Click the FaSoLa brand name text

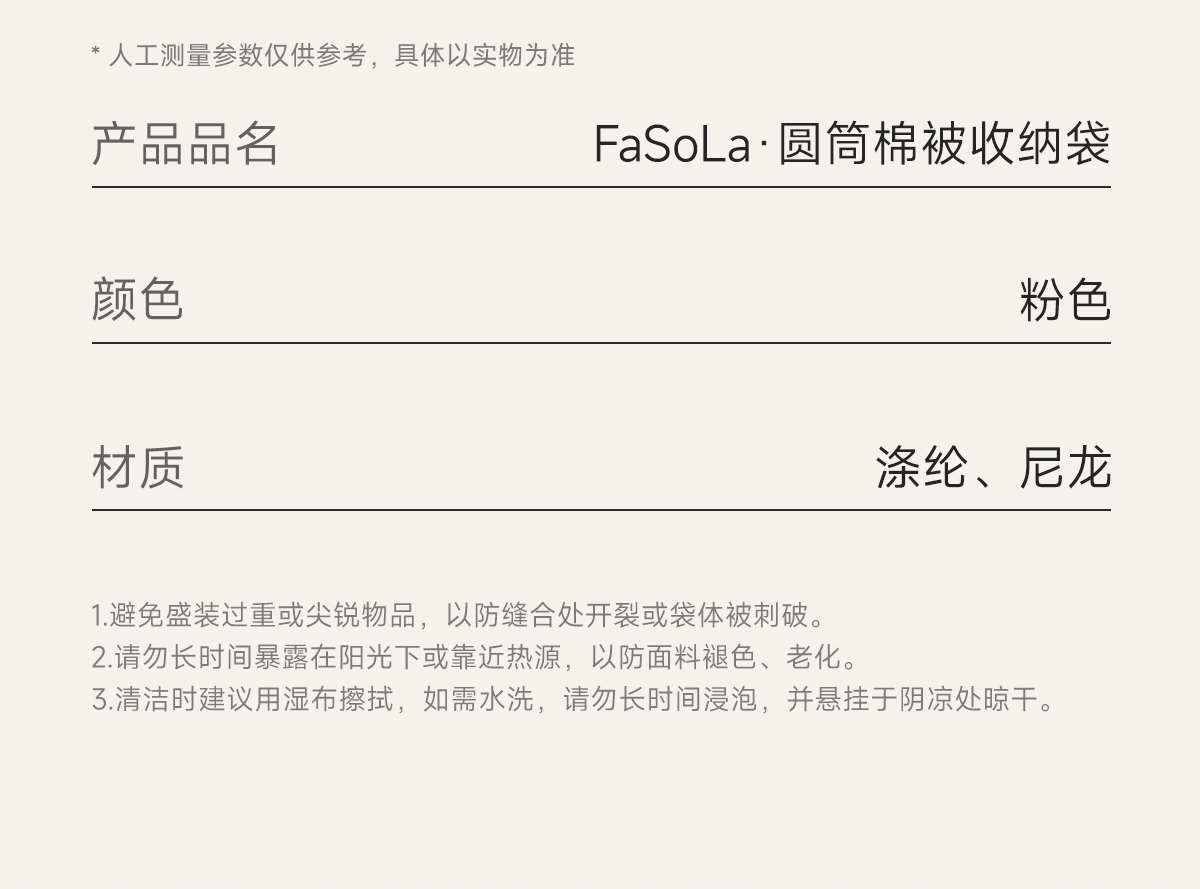point(671,144)
